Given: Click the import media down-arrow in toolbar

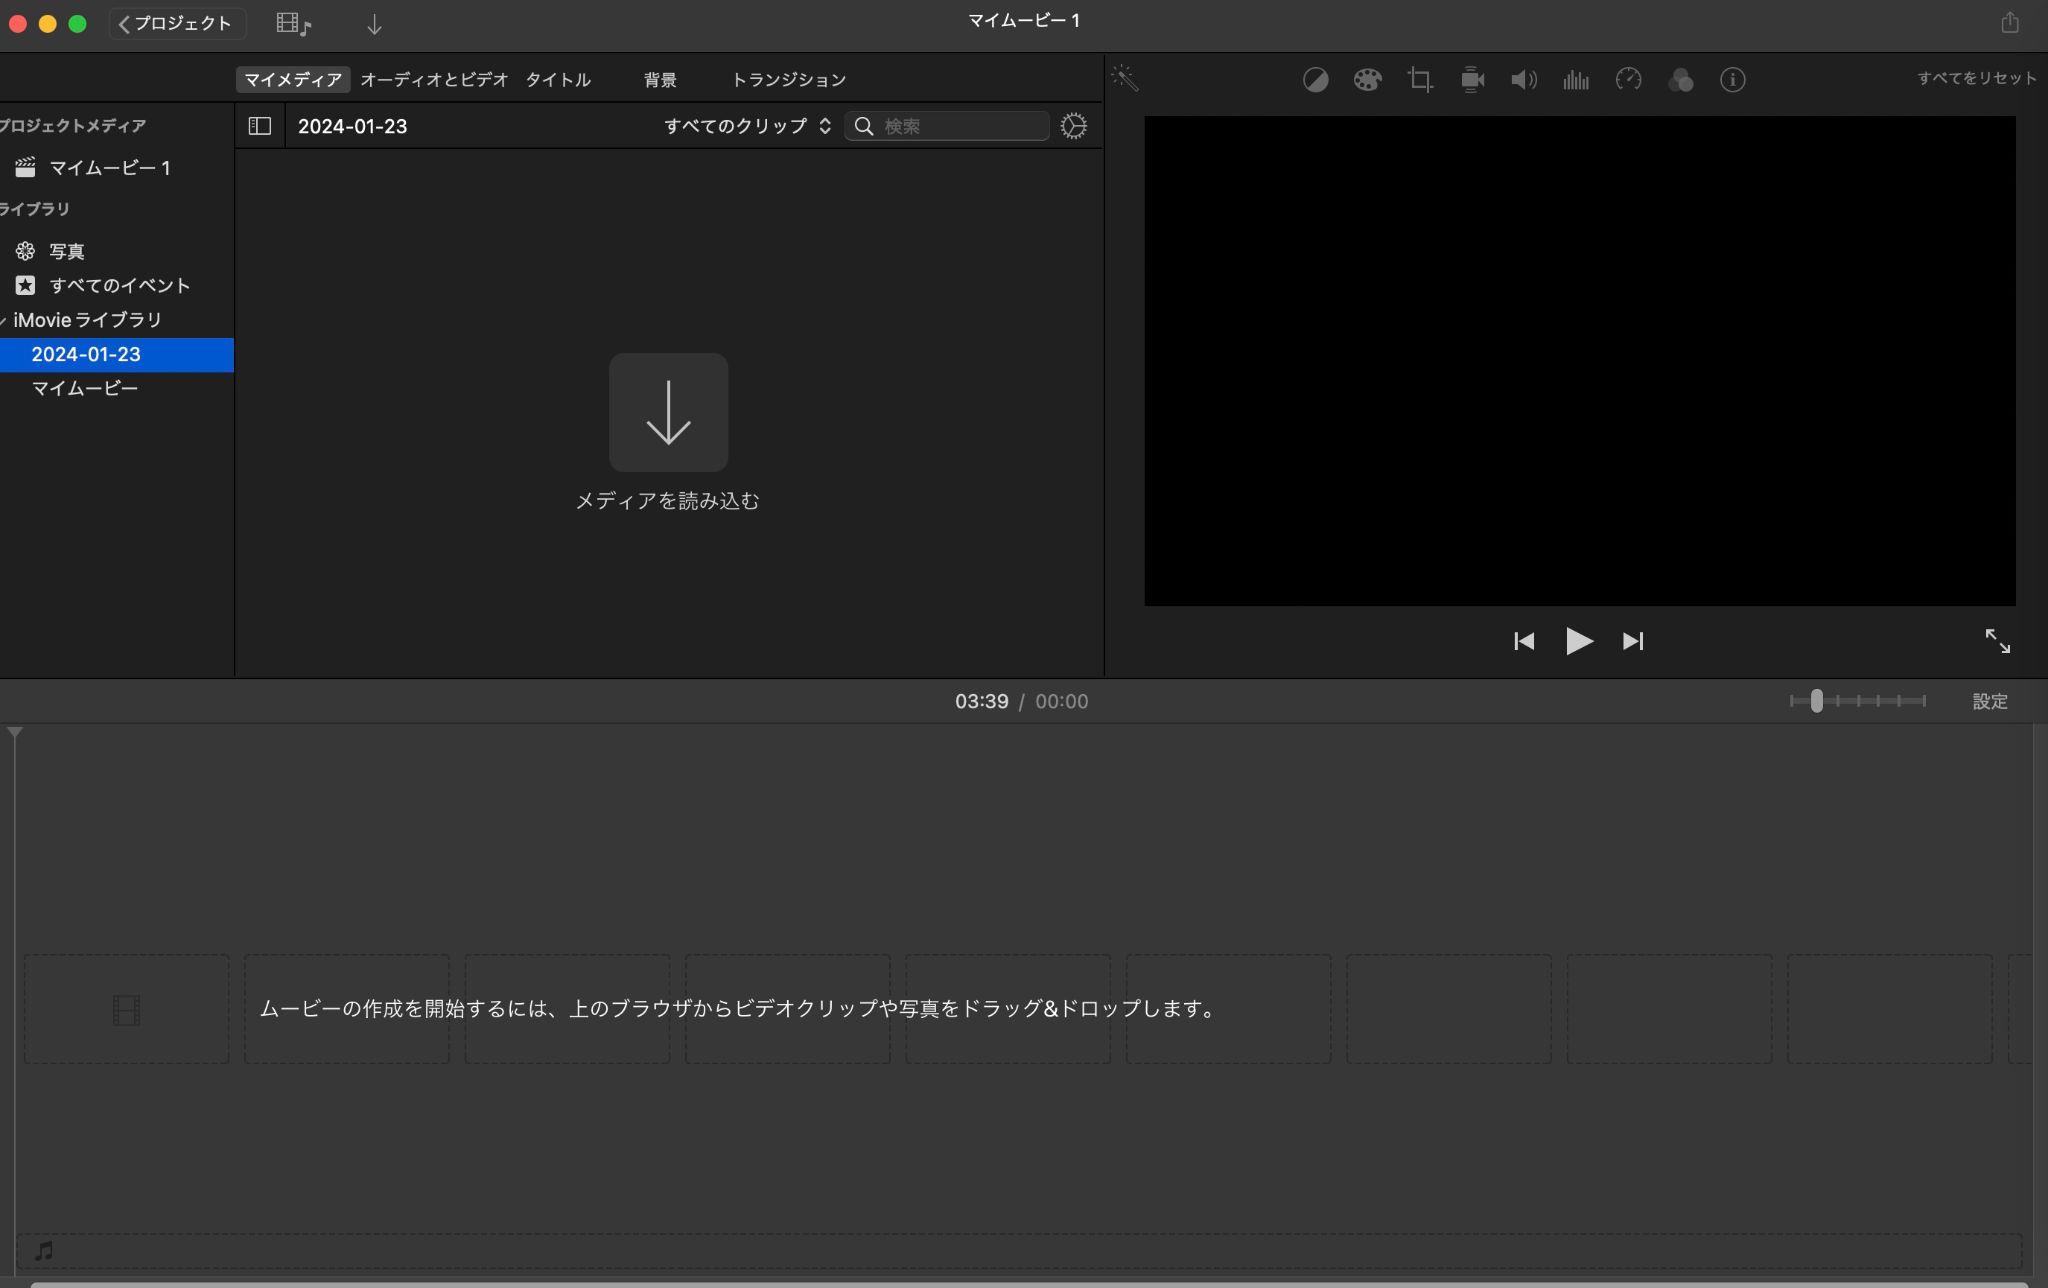Looking at the screenshot, I should pyautogui.click(x=374, y=24).
